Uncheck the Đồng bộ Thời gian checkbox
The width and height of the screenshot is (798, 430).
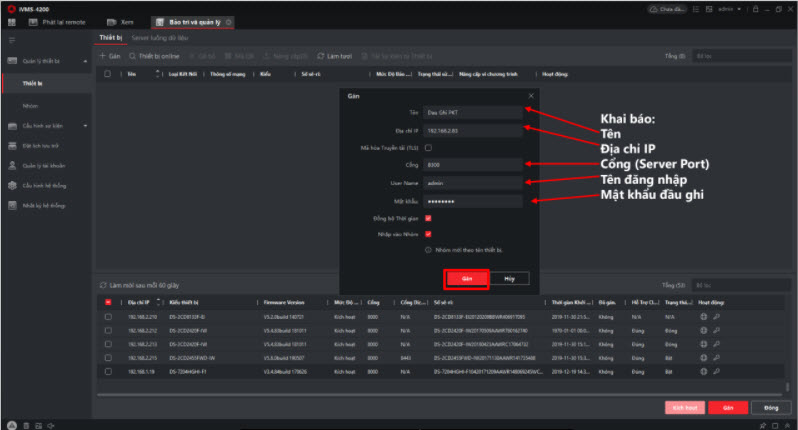(428, 217)
